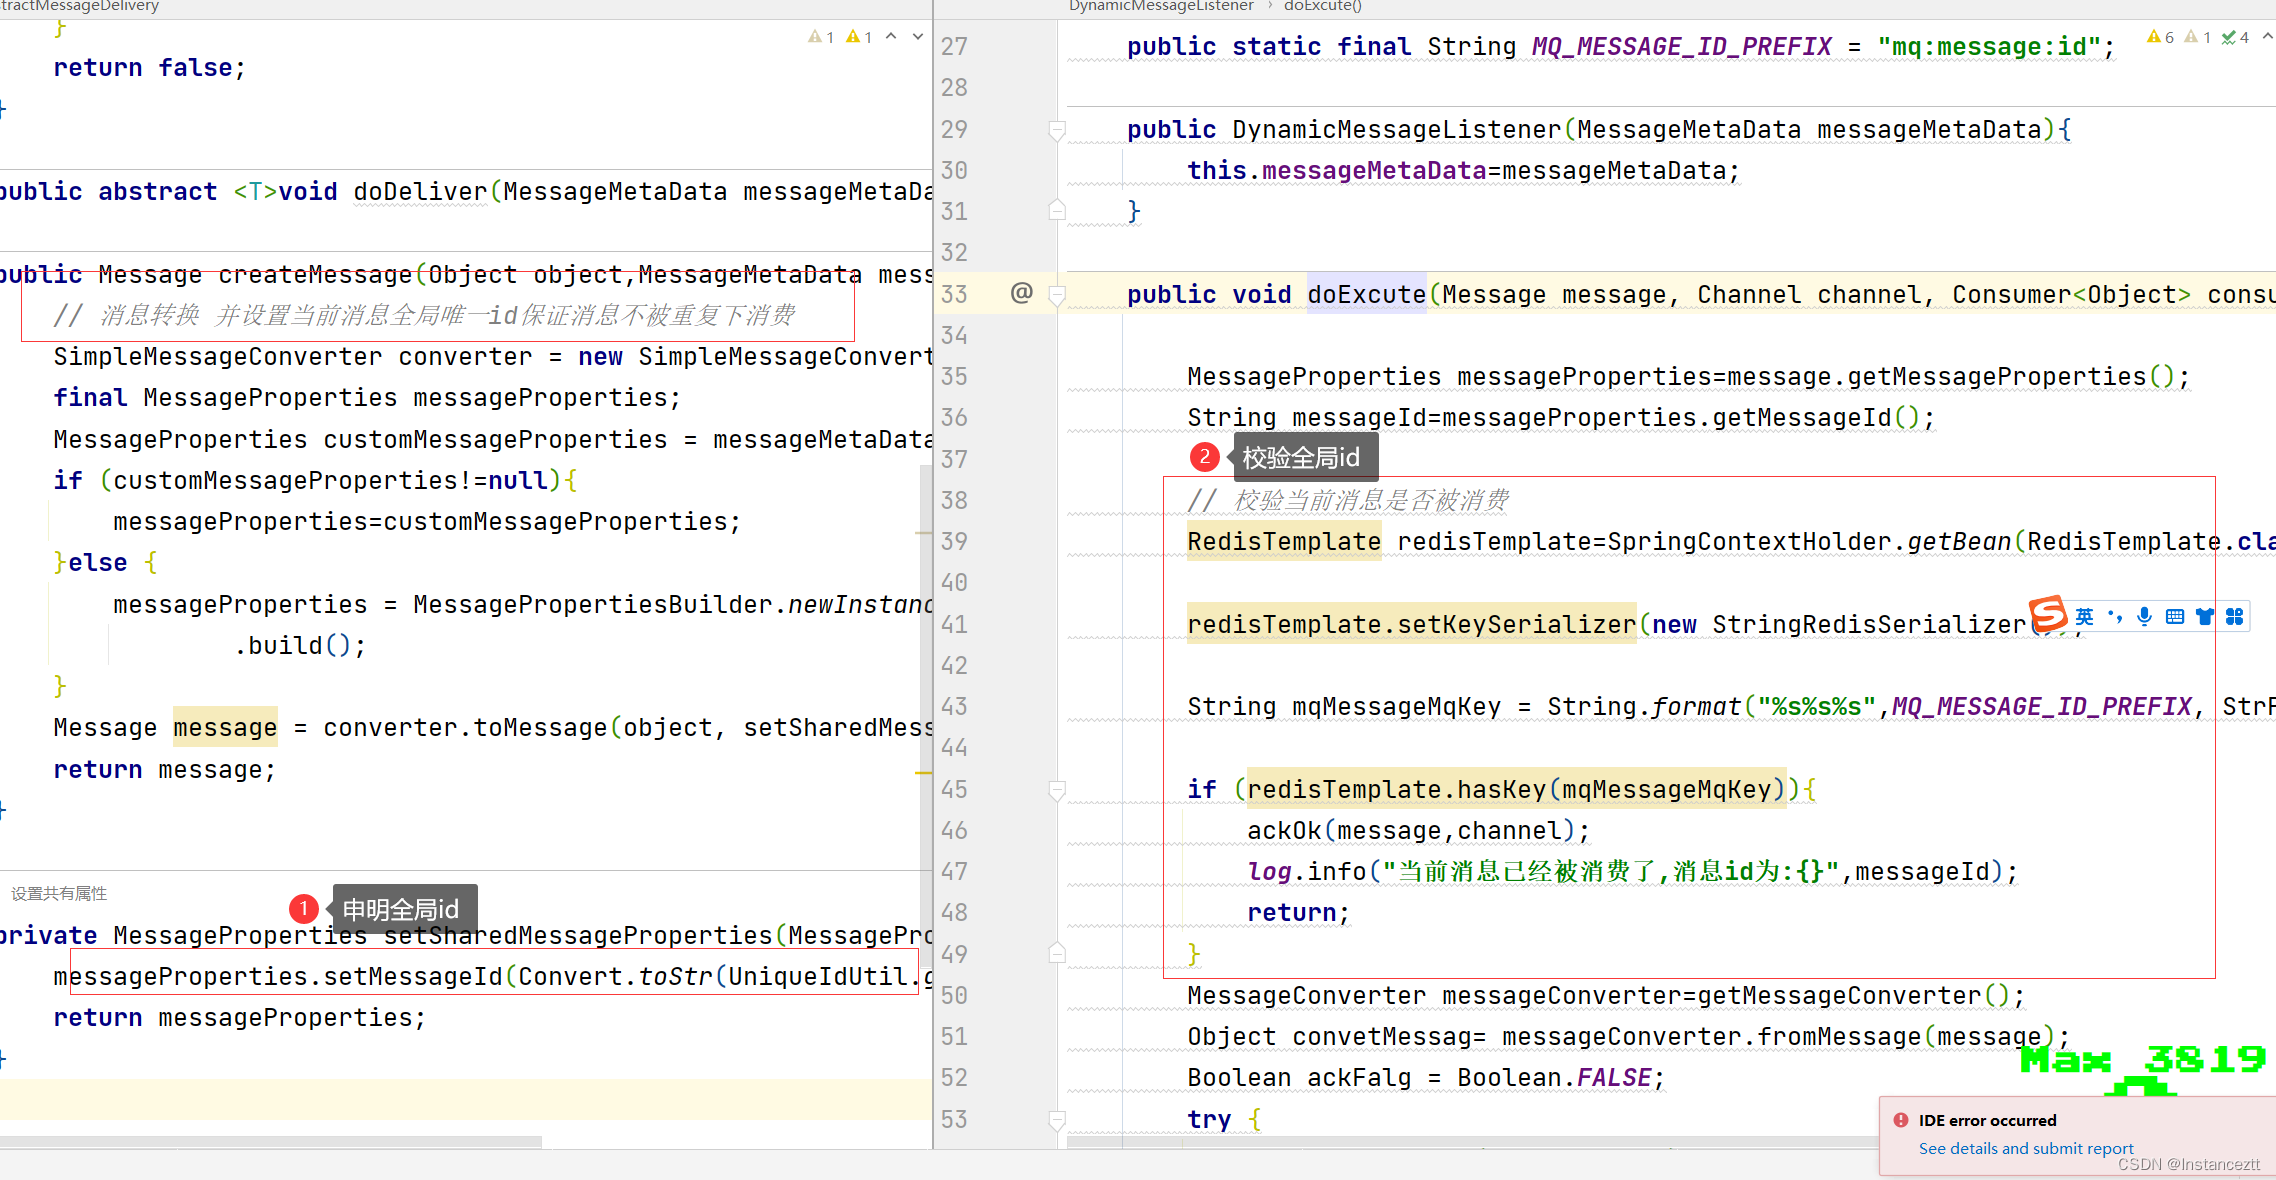Click messageProperties.setMessageId call in left editor
The image size is (2276, 1180).
tap(491, 977)
